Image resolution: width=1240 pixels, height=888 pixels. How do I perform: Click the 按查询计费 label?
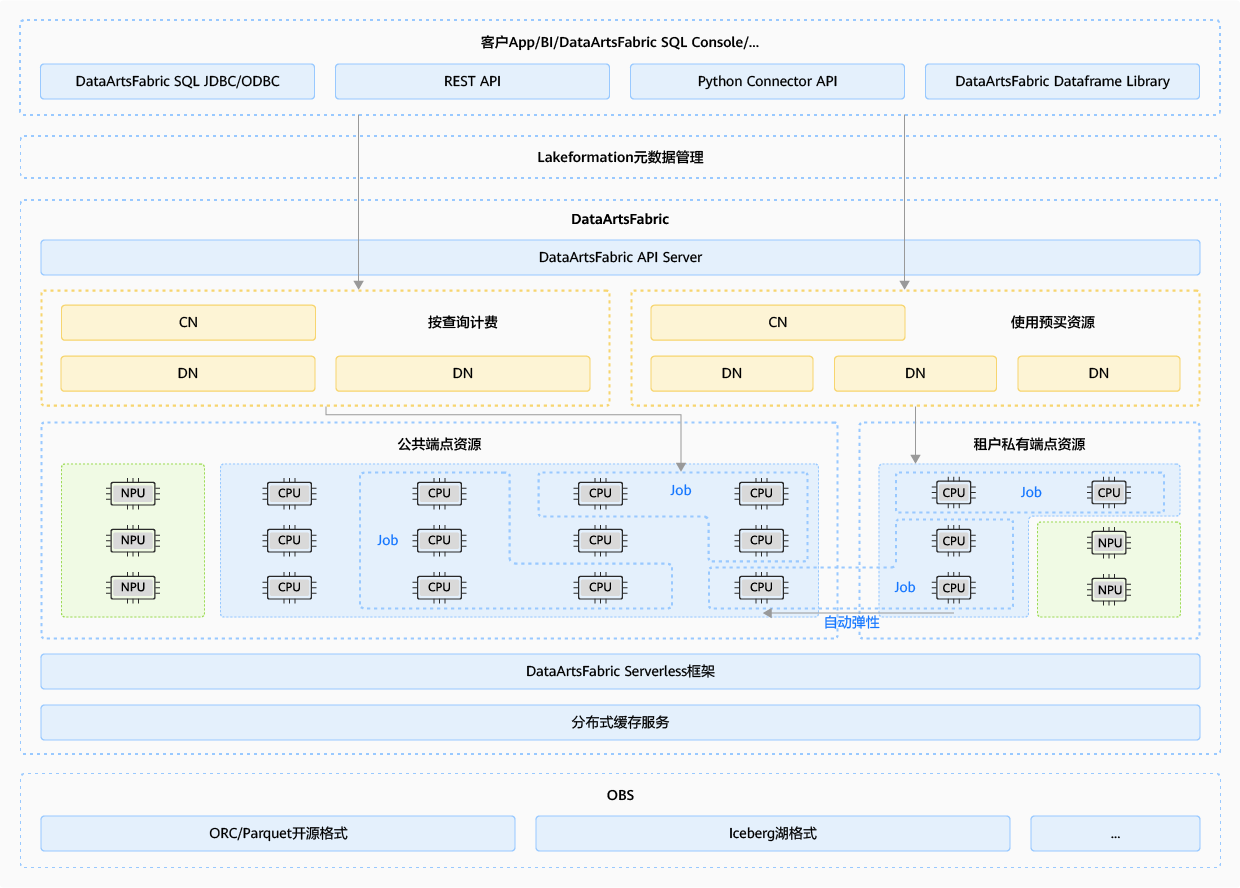463,323
